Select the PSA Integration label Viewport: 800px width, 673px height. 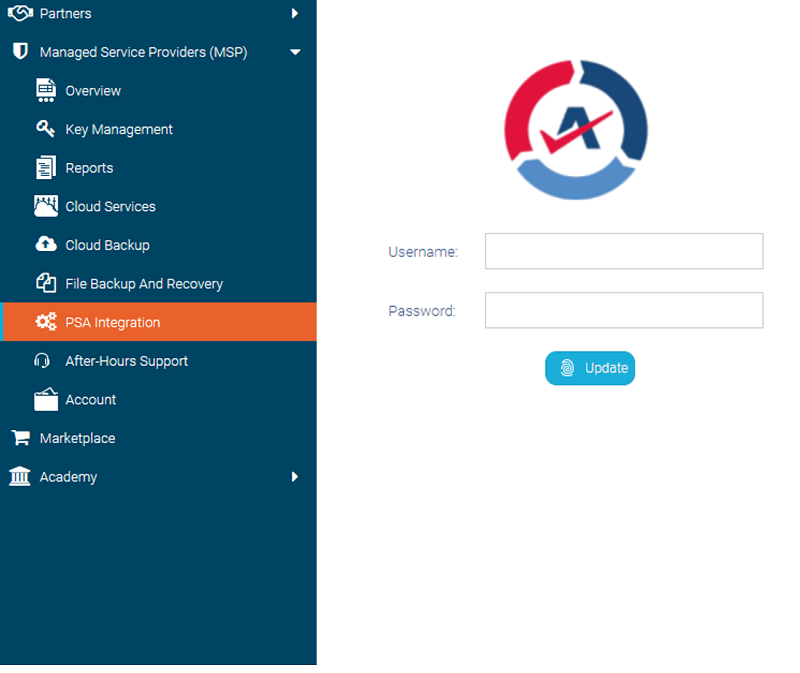[112, 322]
